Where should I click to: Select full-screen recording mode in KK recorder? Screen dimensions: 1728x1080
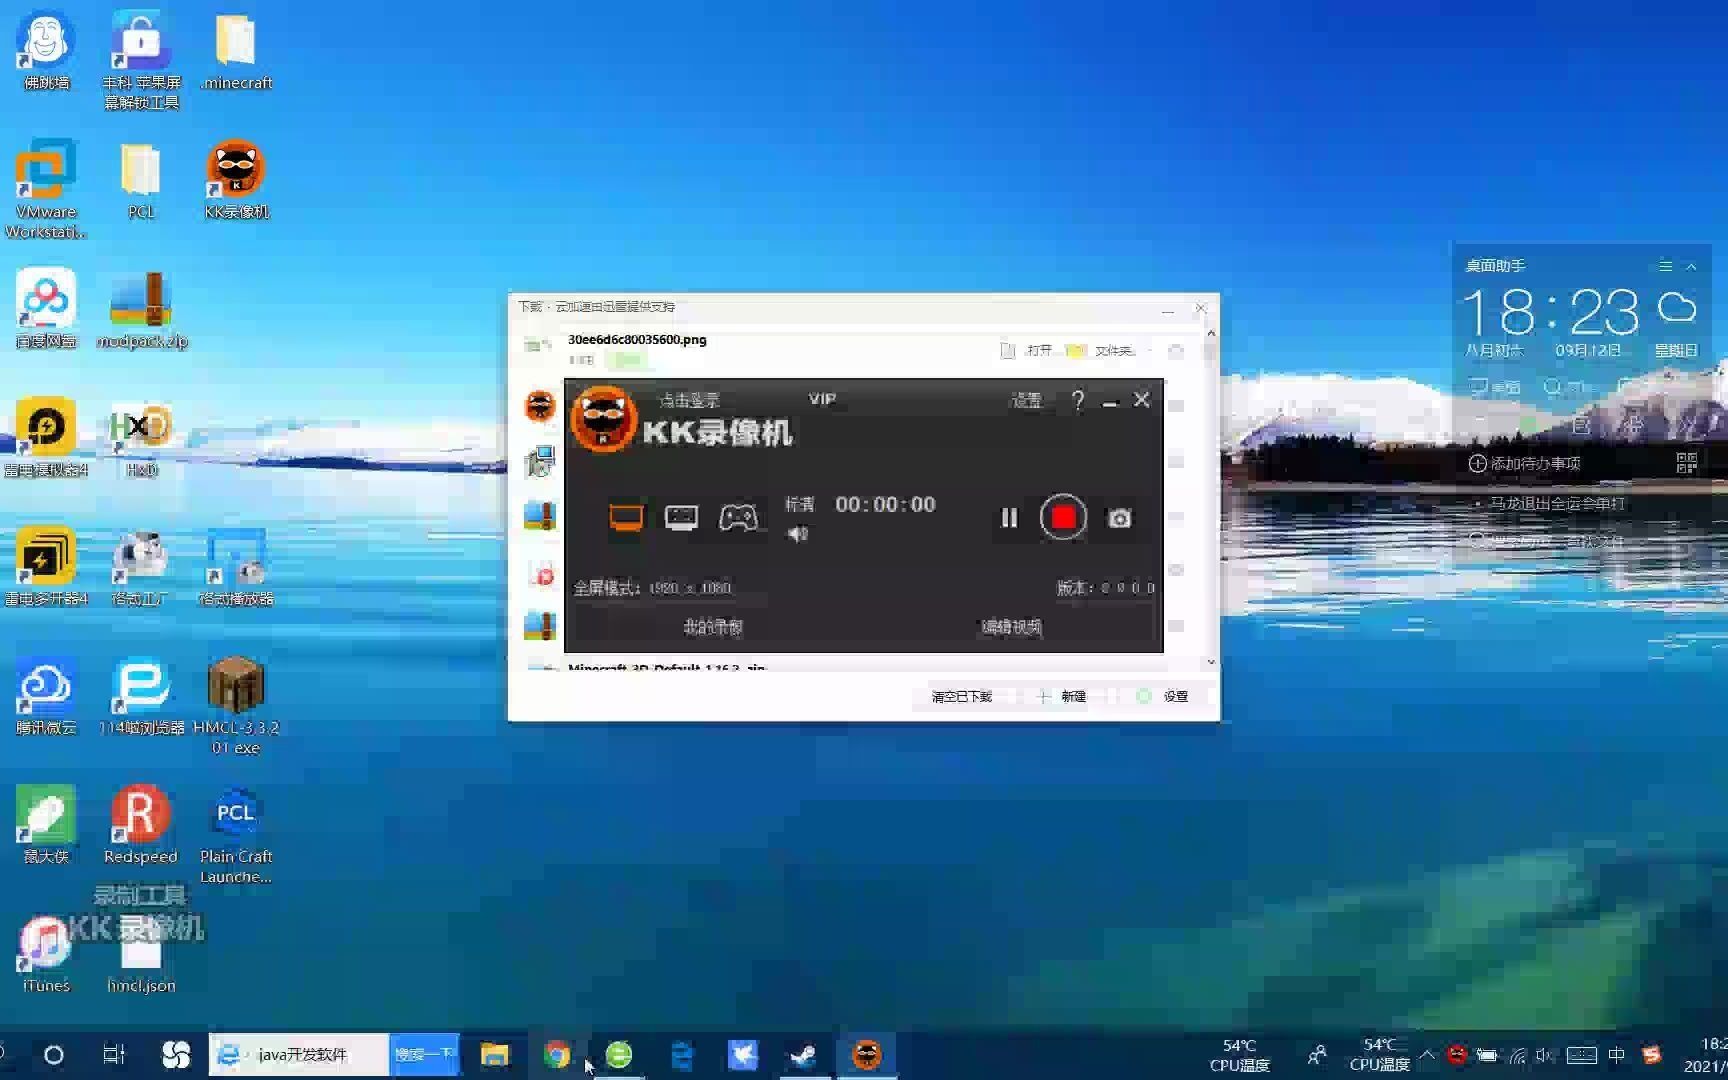click(x=626, y=518)
